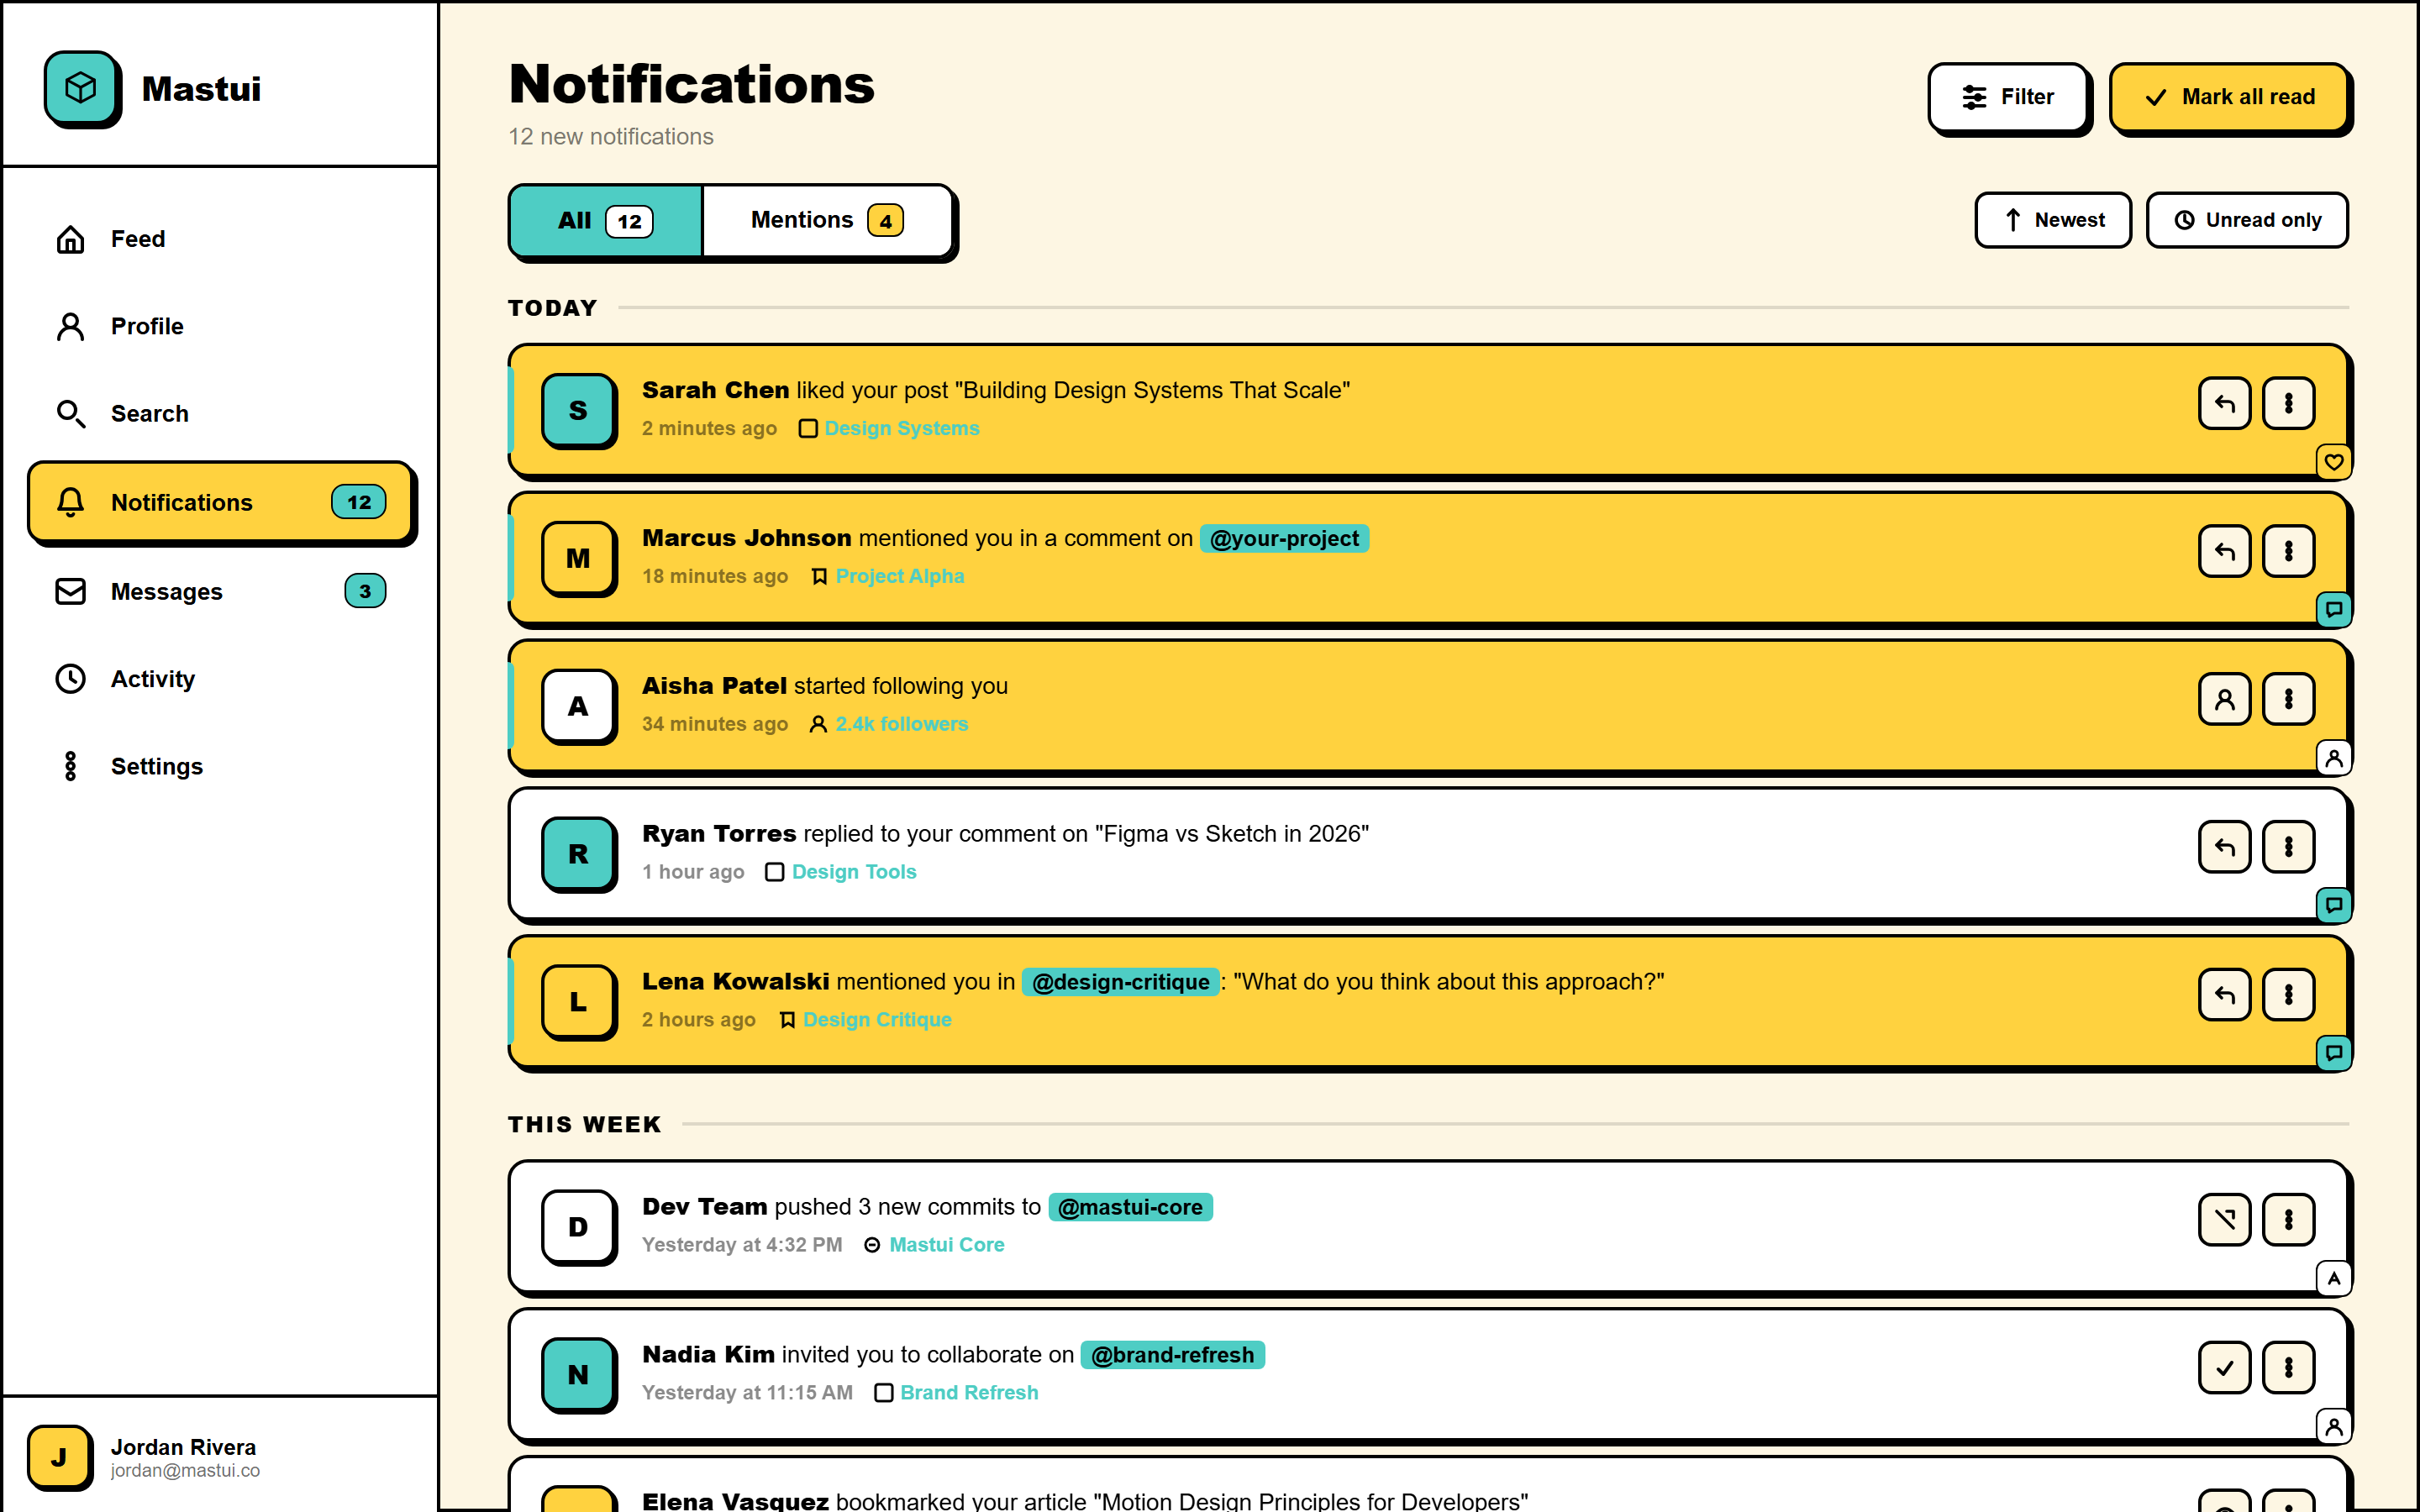2420x1512 pixels.
Task: Accept Nadia Kim's invite with checkmark button
Action: point(2224,1368)
